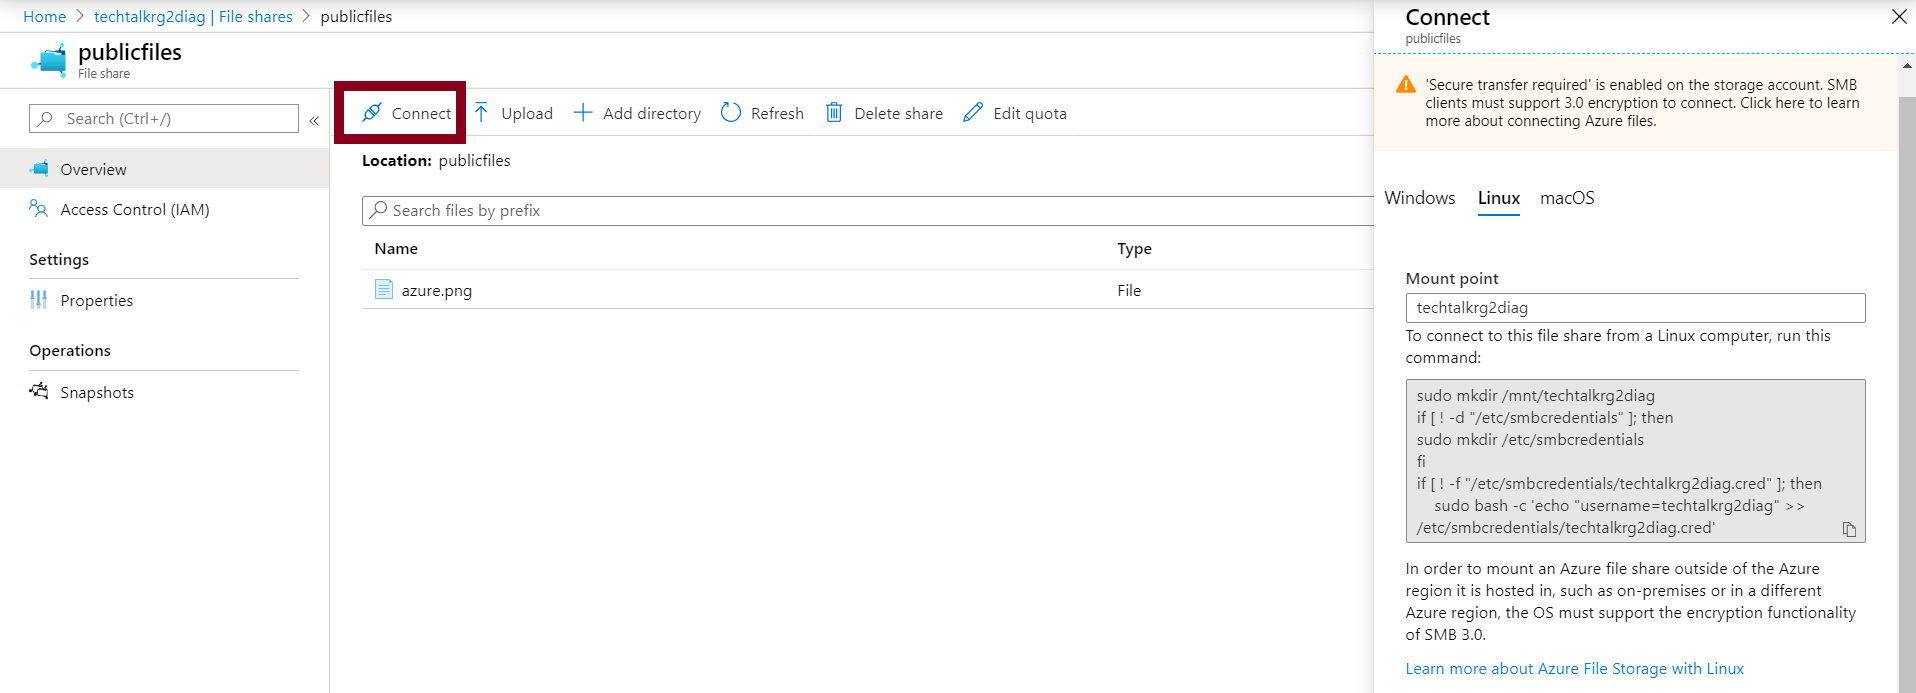The height and width of the screenshot is (693, 1916).
Task: Open the azure.png file entry
Action: click(437, 290)
